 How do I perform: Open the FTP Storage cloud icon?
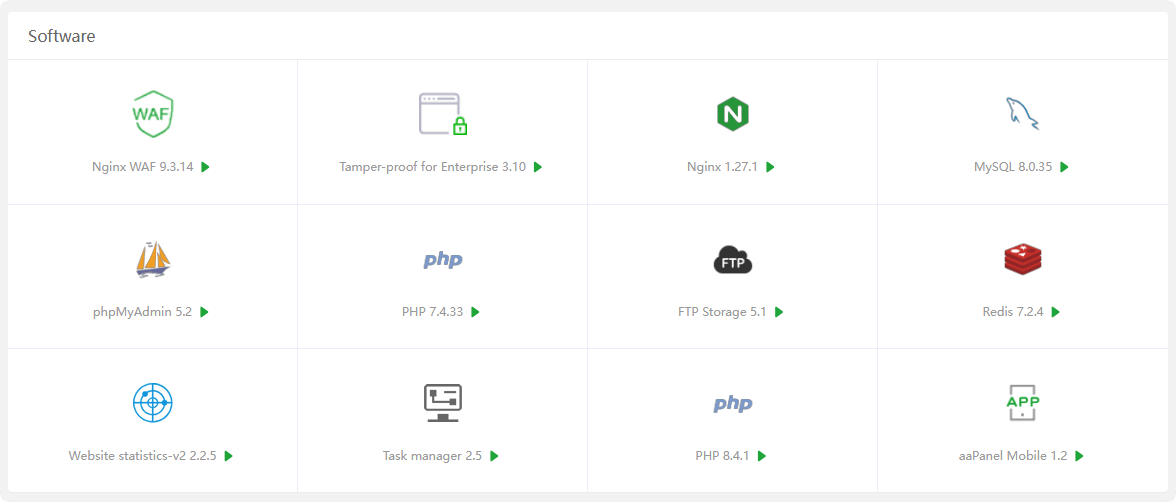(732, 260)
